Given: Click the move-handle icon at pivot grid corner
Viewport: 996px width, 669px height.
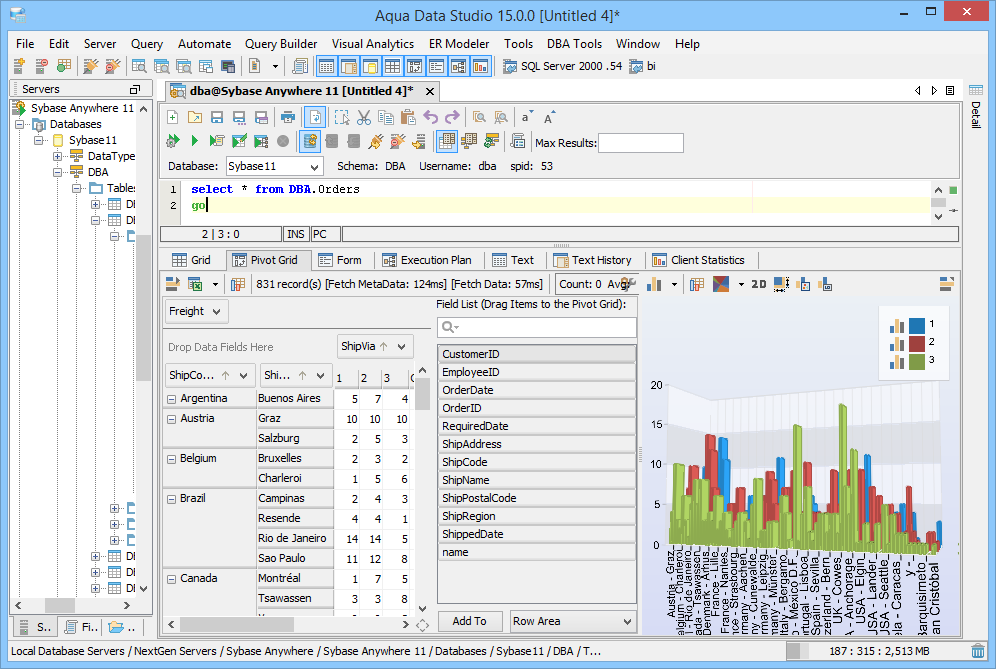Looking at the screenshot, I should (x=422, y=626).
